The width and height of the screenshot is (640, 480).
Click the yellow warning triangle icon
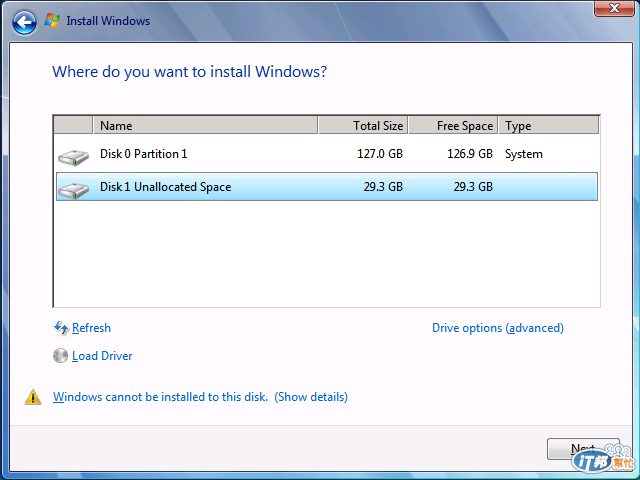pyautogui.click(x=33, y=397)
